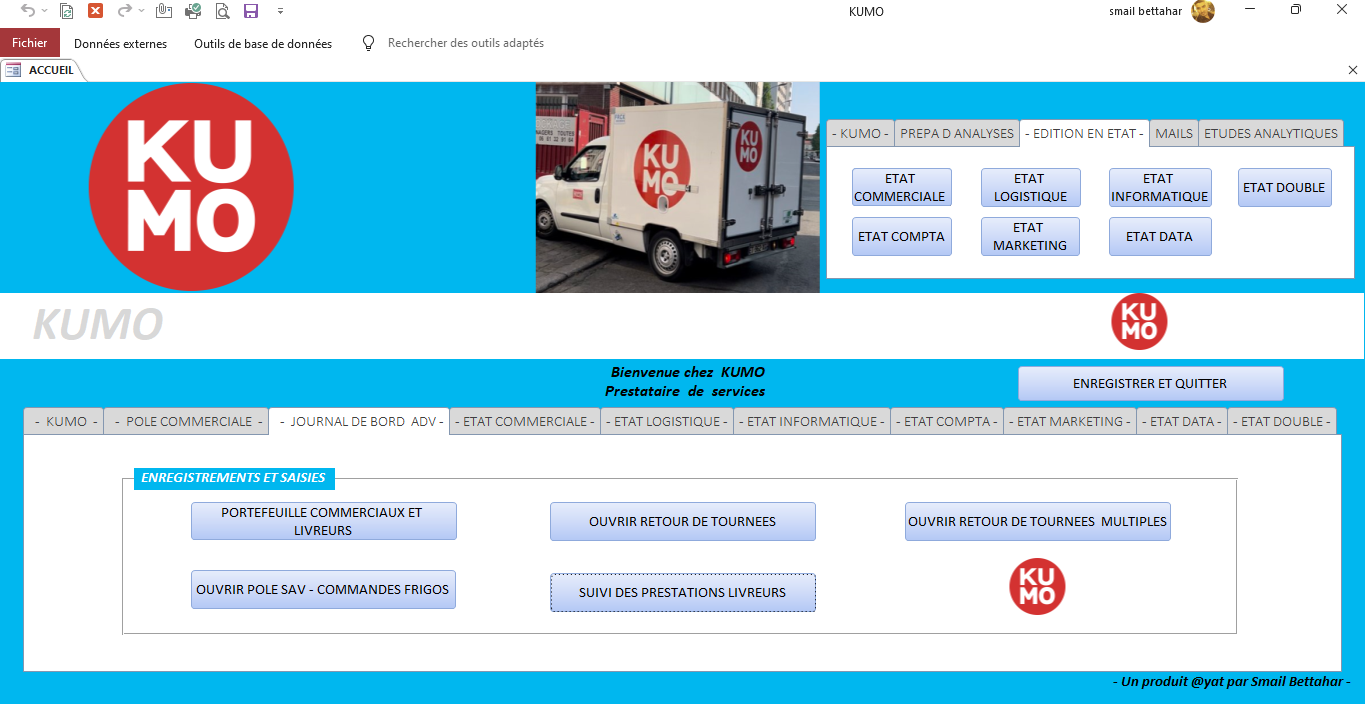Click the ETAT COMMERCIALE button in the upper panel
The height and width of the screenshot is (704, 1365).
tap(901, 187)
